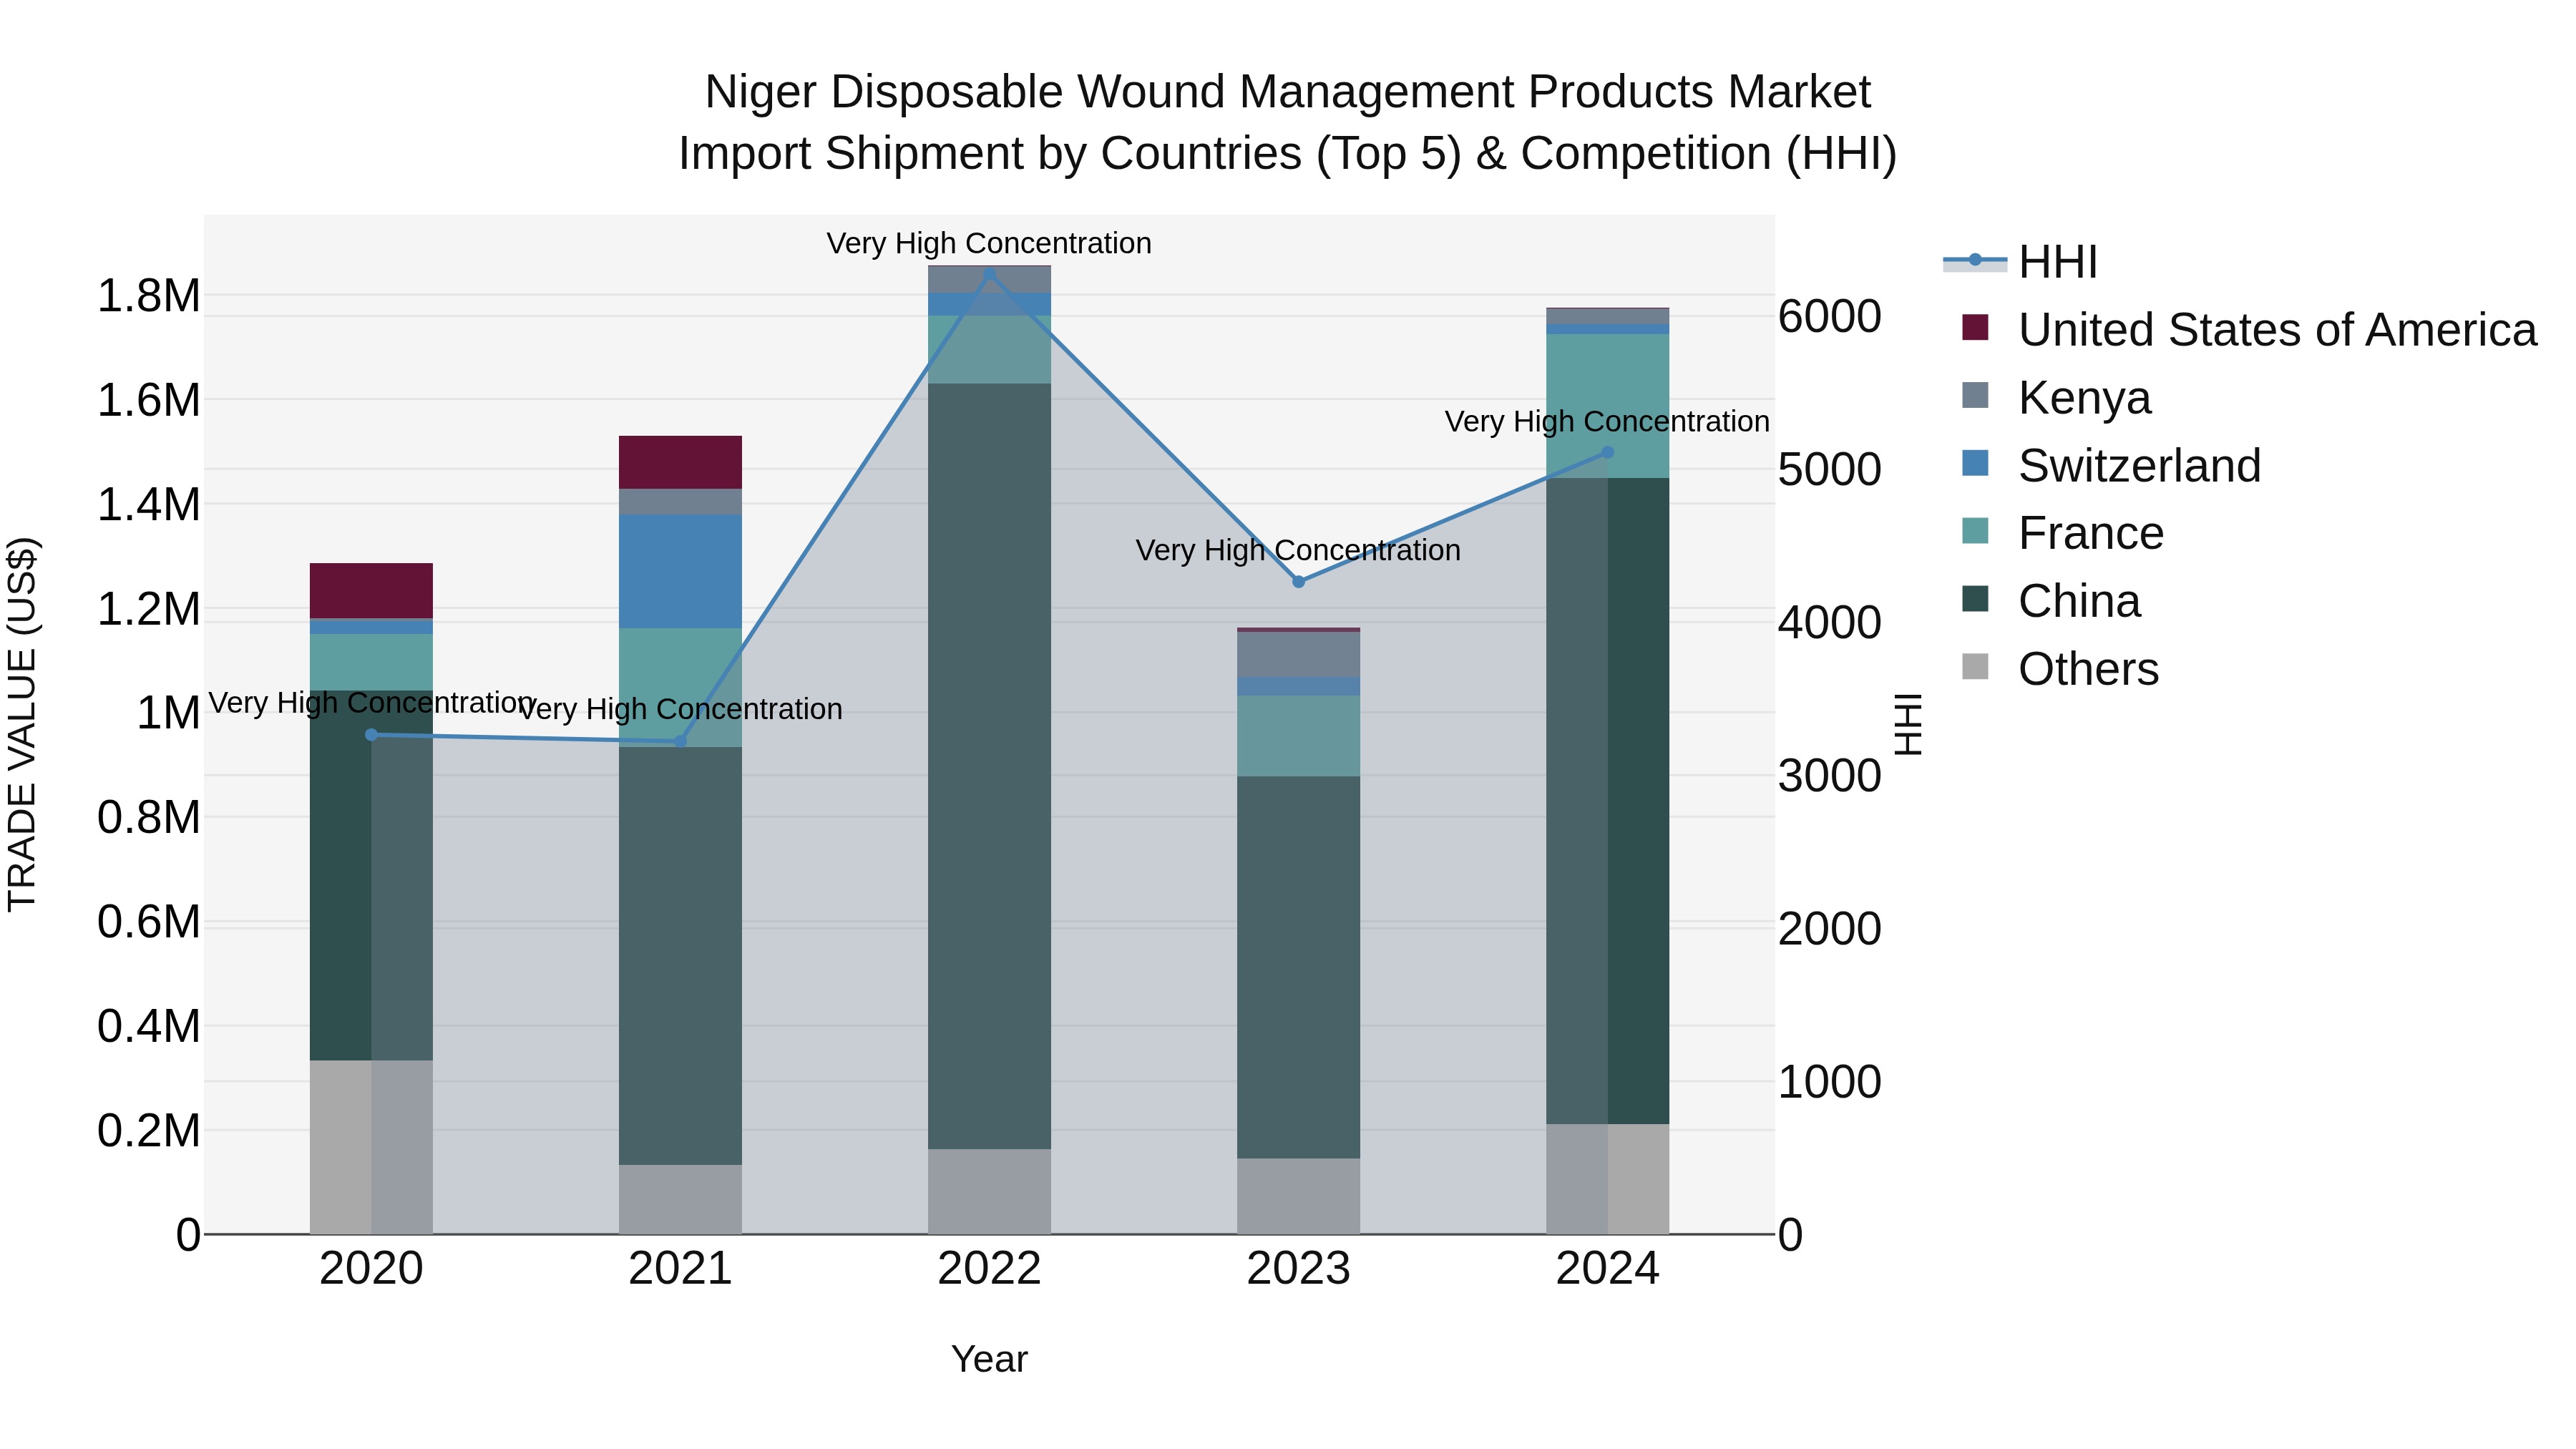Select the United States segment of 2021 bar
This screenshot has width=2576, height=1449.
(680, 462)
